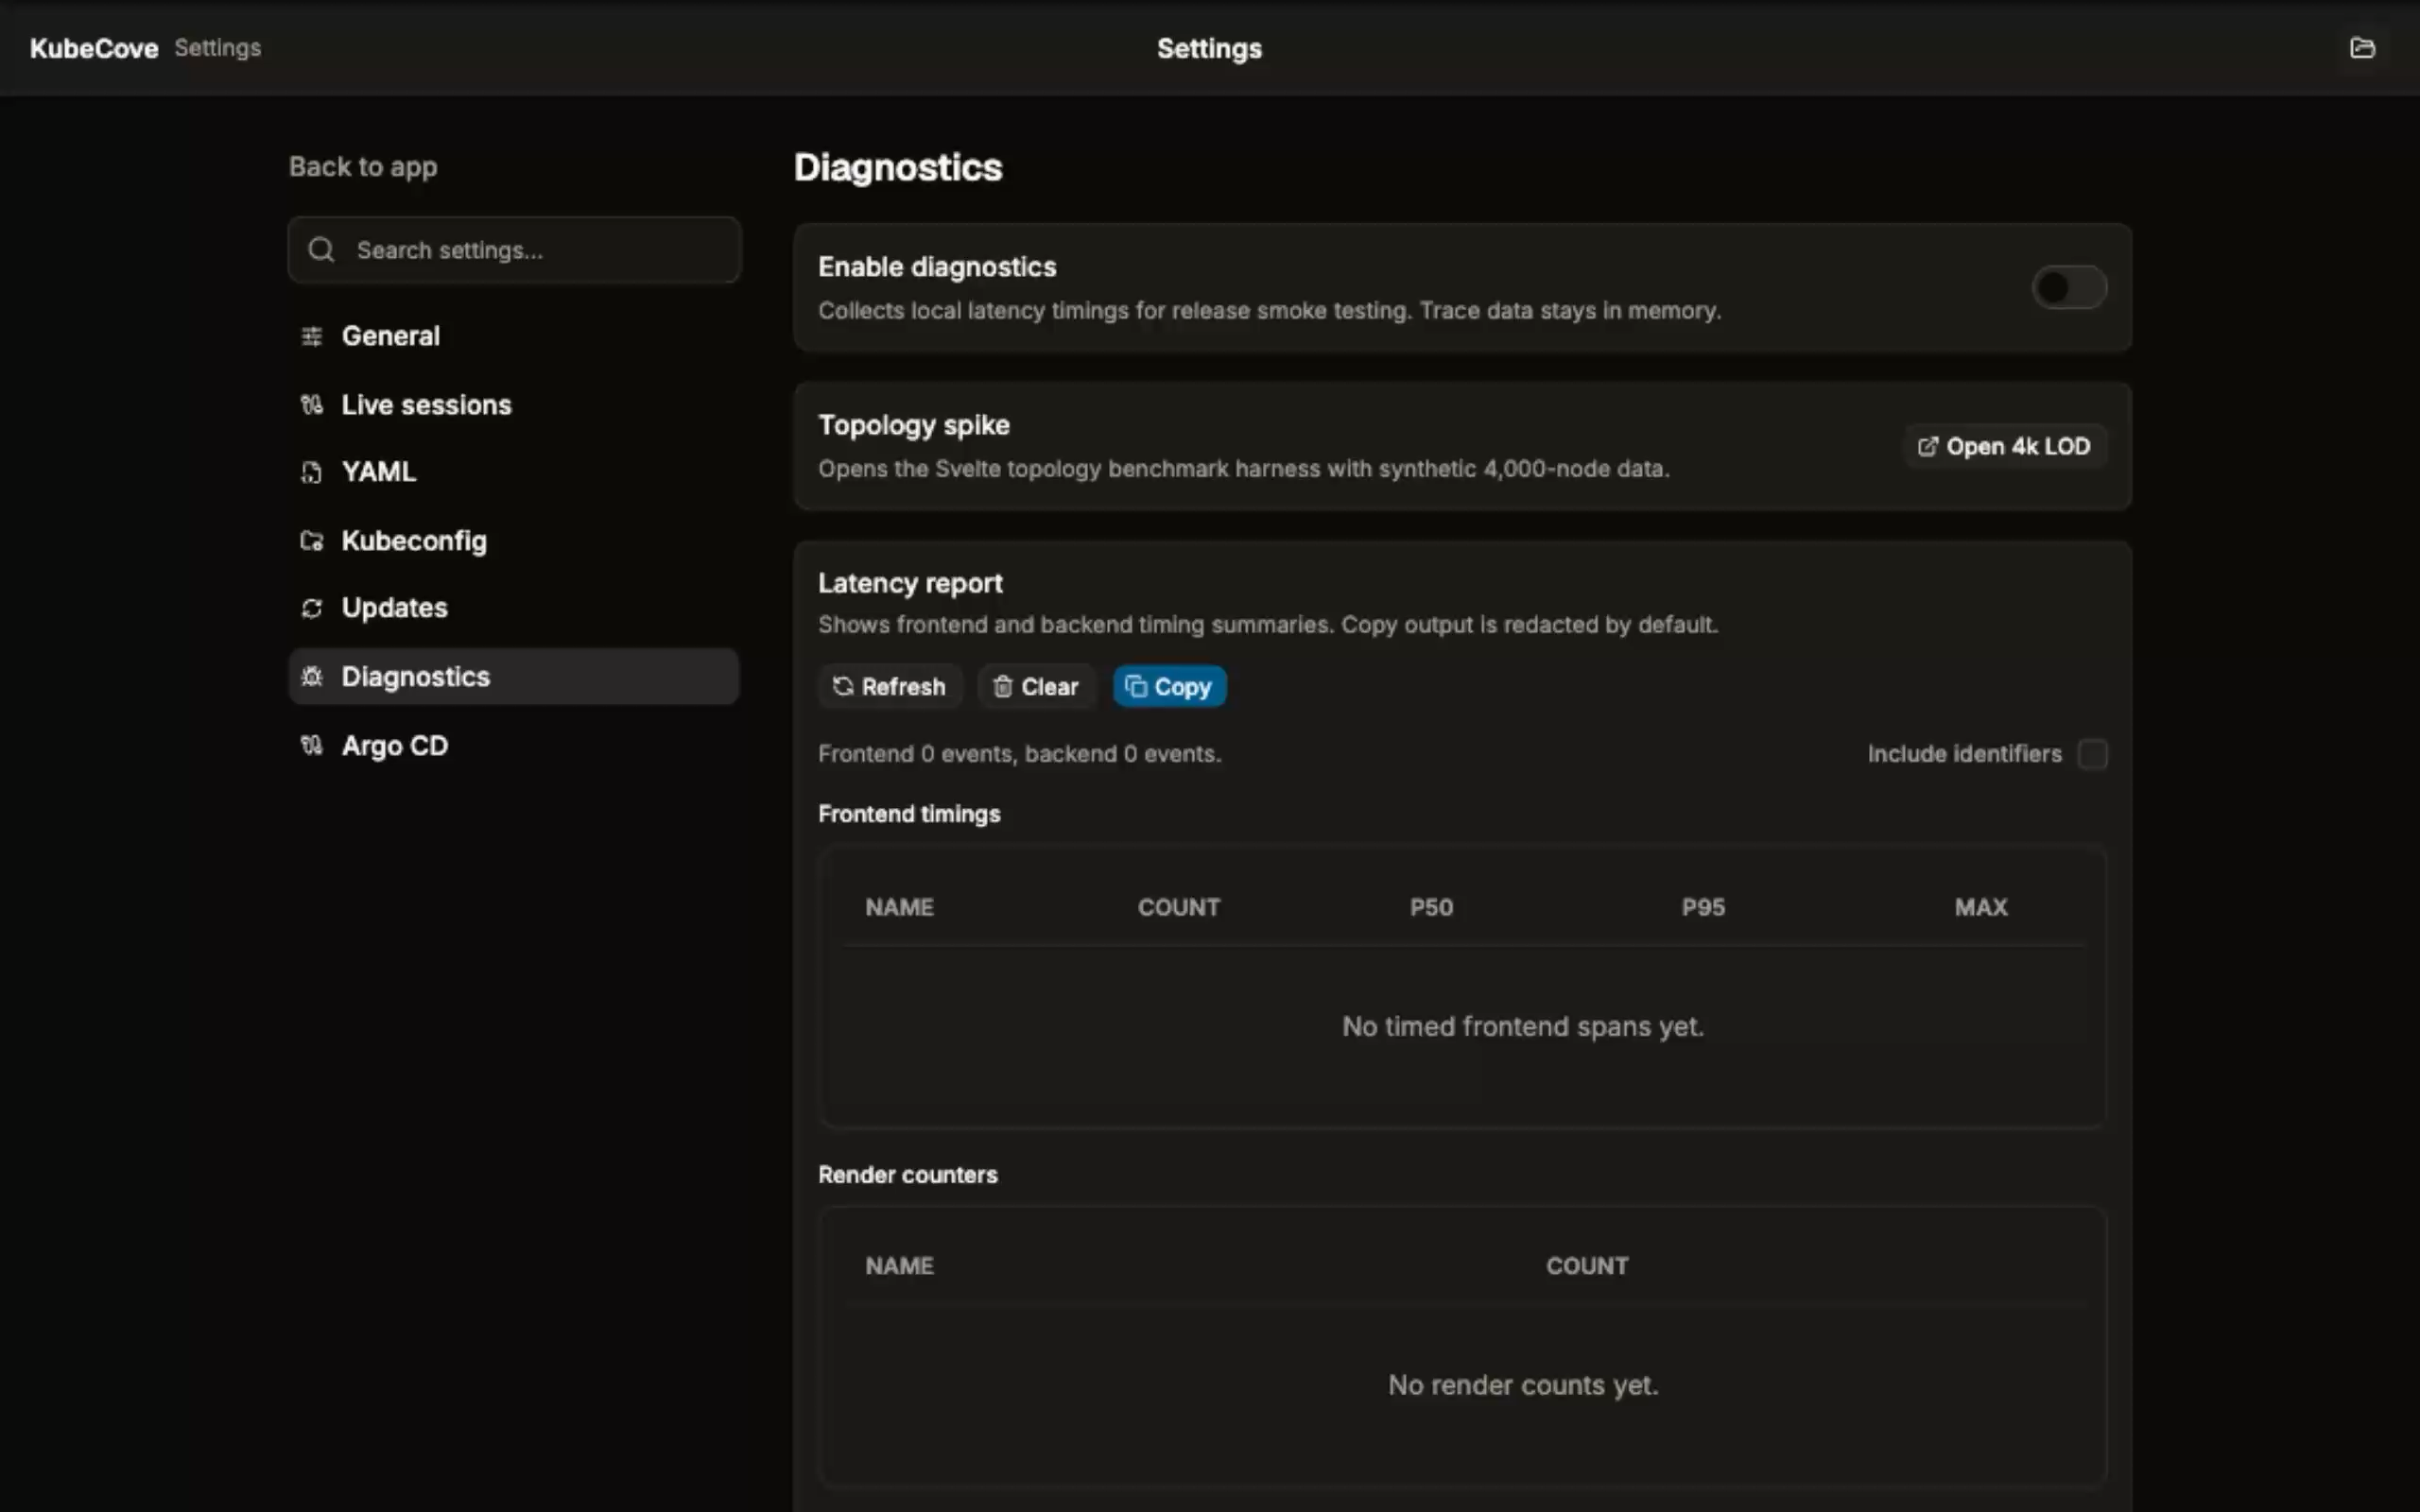Viewport: 2420px width, 1512px height.
Task: Clear the latency report data
Action: pyautogui.click(x=1036, y=687)
